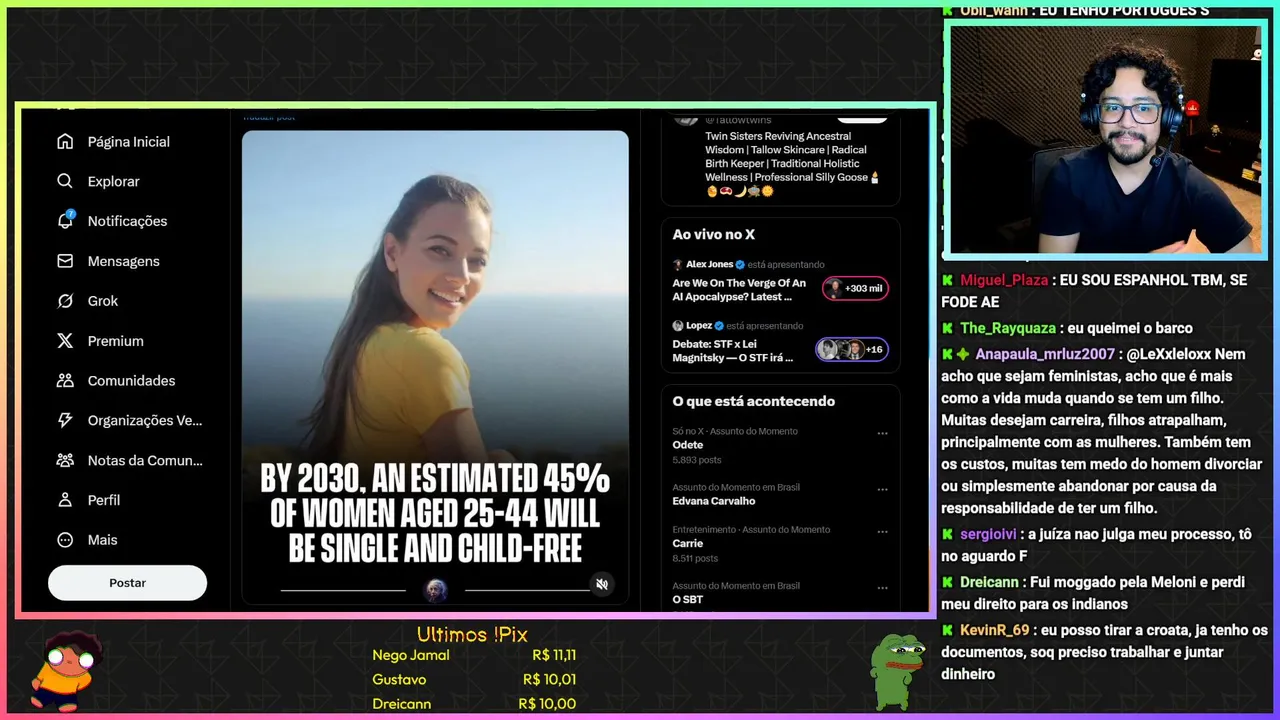This screenshot has width=1280, height=720.
Task: Click Lopez small avatar in live list
Action: (677, 326)
